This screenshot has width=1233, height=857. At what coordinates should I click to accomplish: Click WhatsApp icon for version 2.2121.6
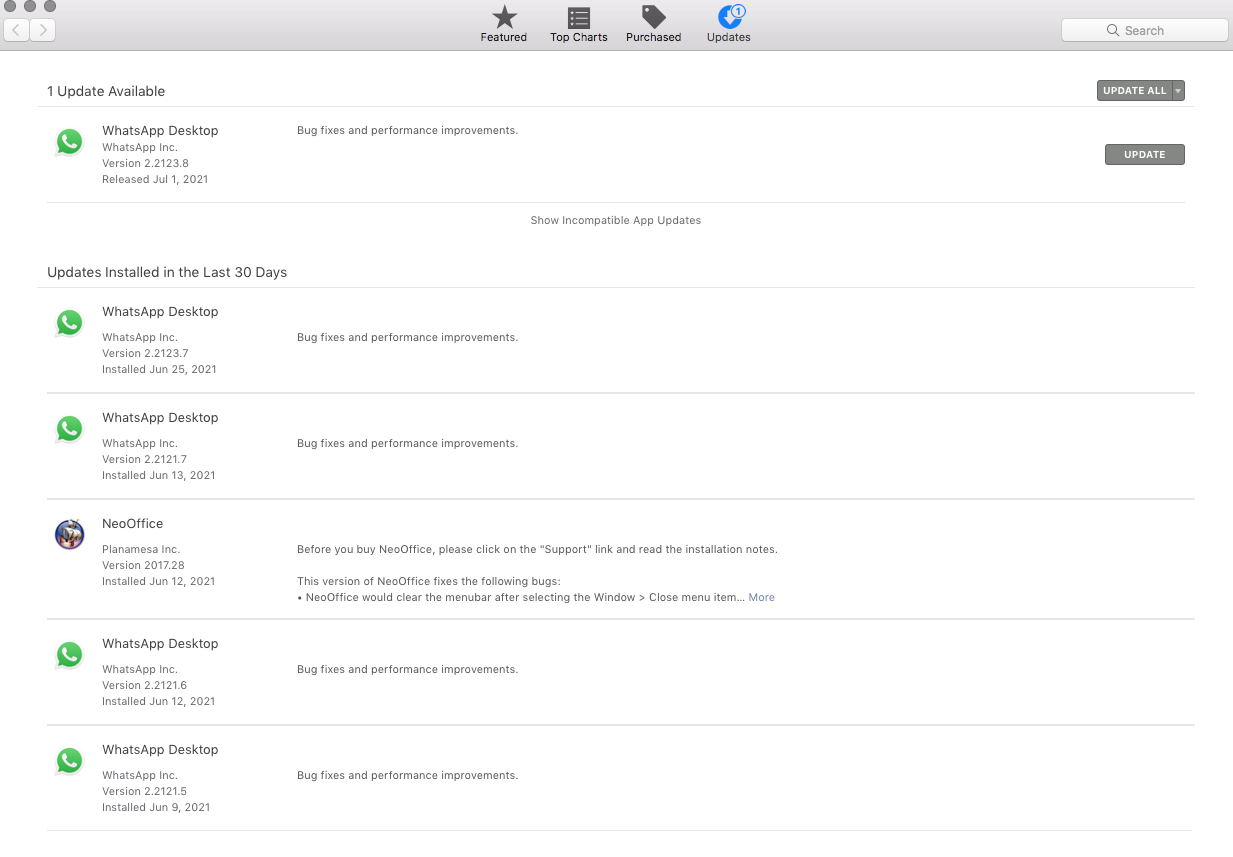[69, 655]
